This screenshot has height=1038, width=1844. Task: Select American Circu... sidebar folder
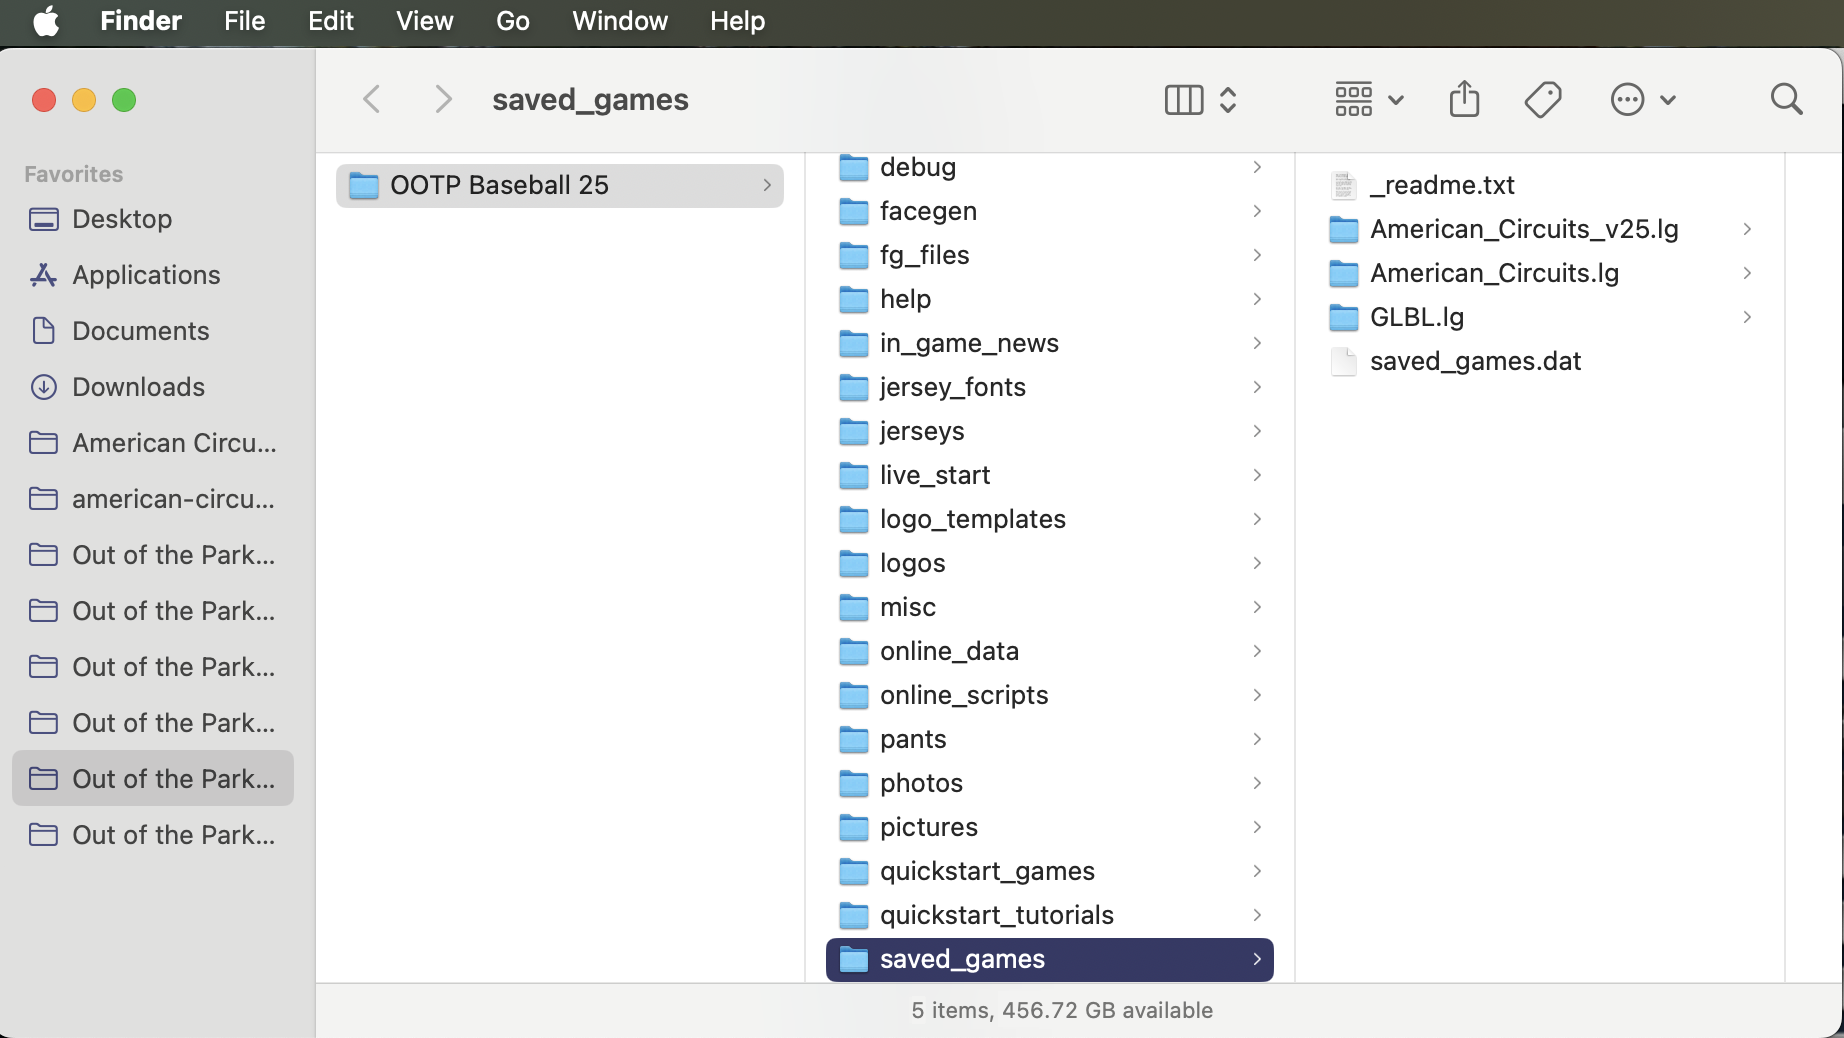coord(153,443)
